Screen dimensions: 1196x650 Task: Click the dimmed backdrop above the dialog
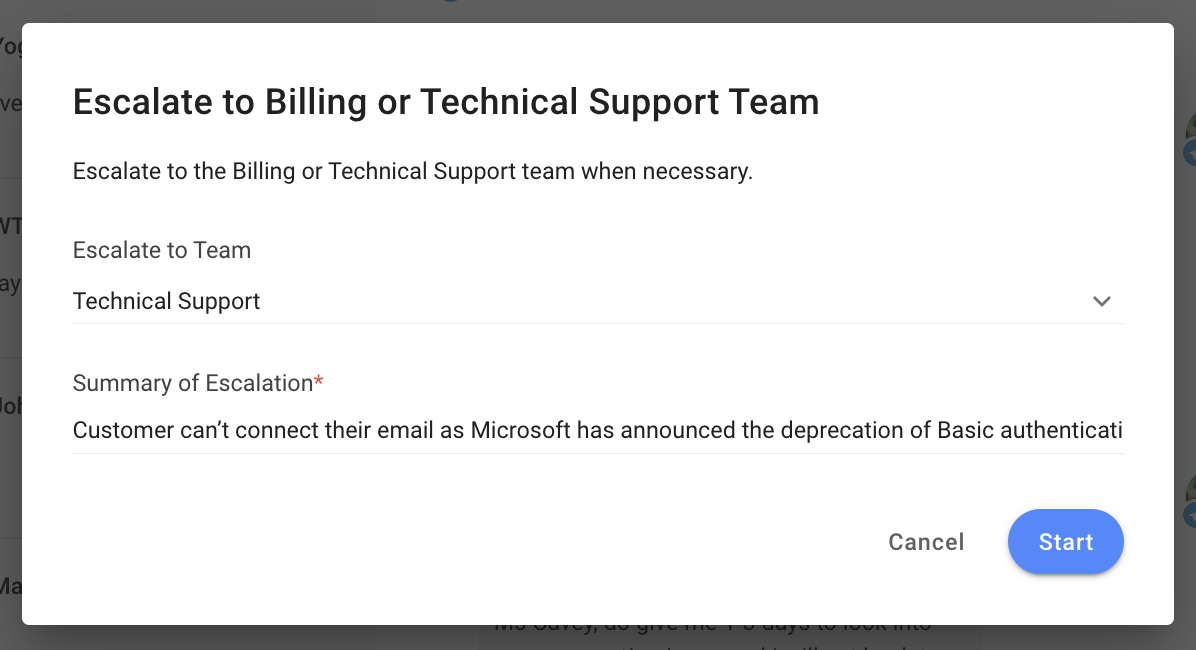pos(700,10)
